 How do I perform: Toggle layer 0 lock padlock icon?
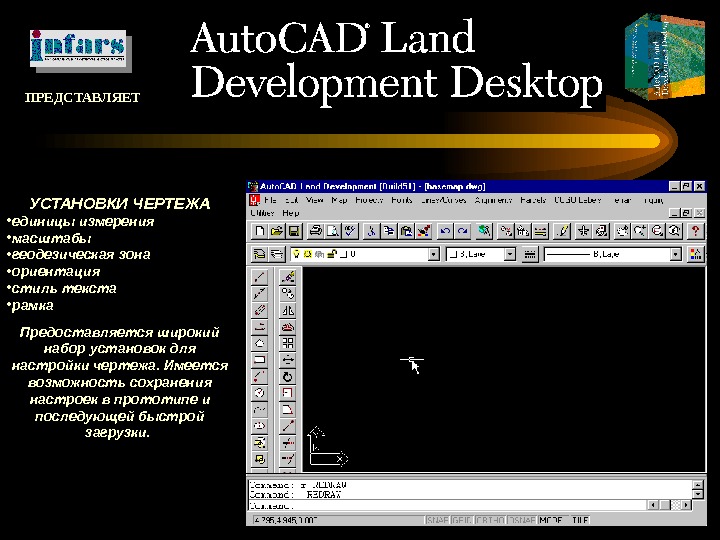tap(332, 254)
